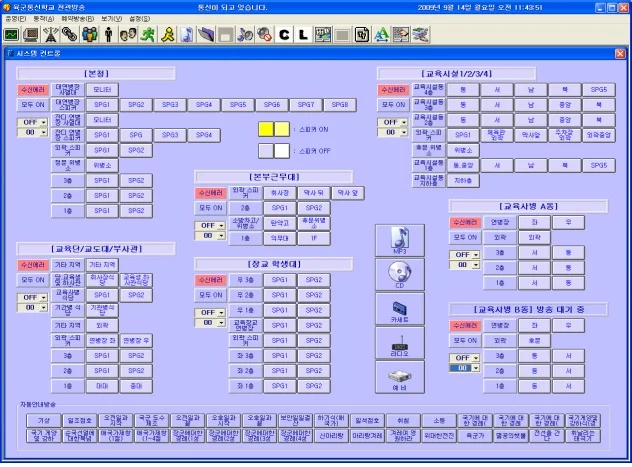This screenshot has width=632, height=467.
Task: Click the green running man icon
Action: pyautogui.click(x=148, y=35)
